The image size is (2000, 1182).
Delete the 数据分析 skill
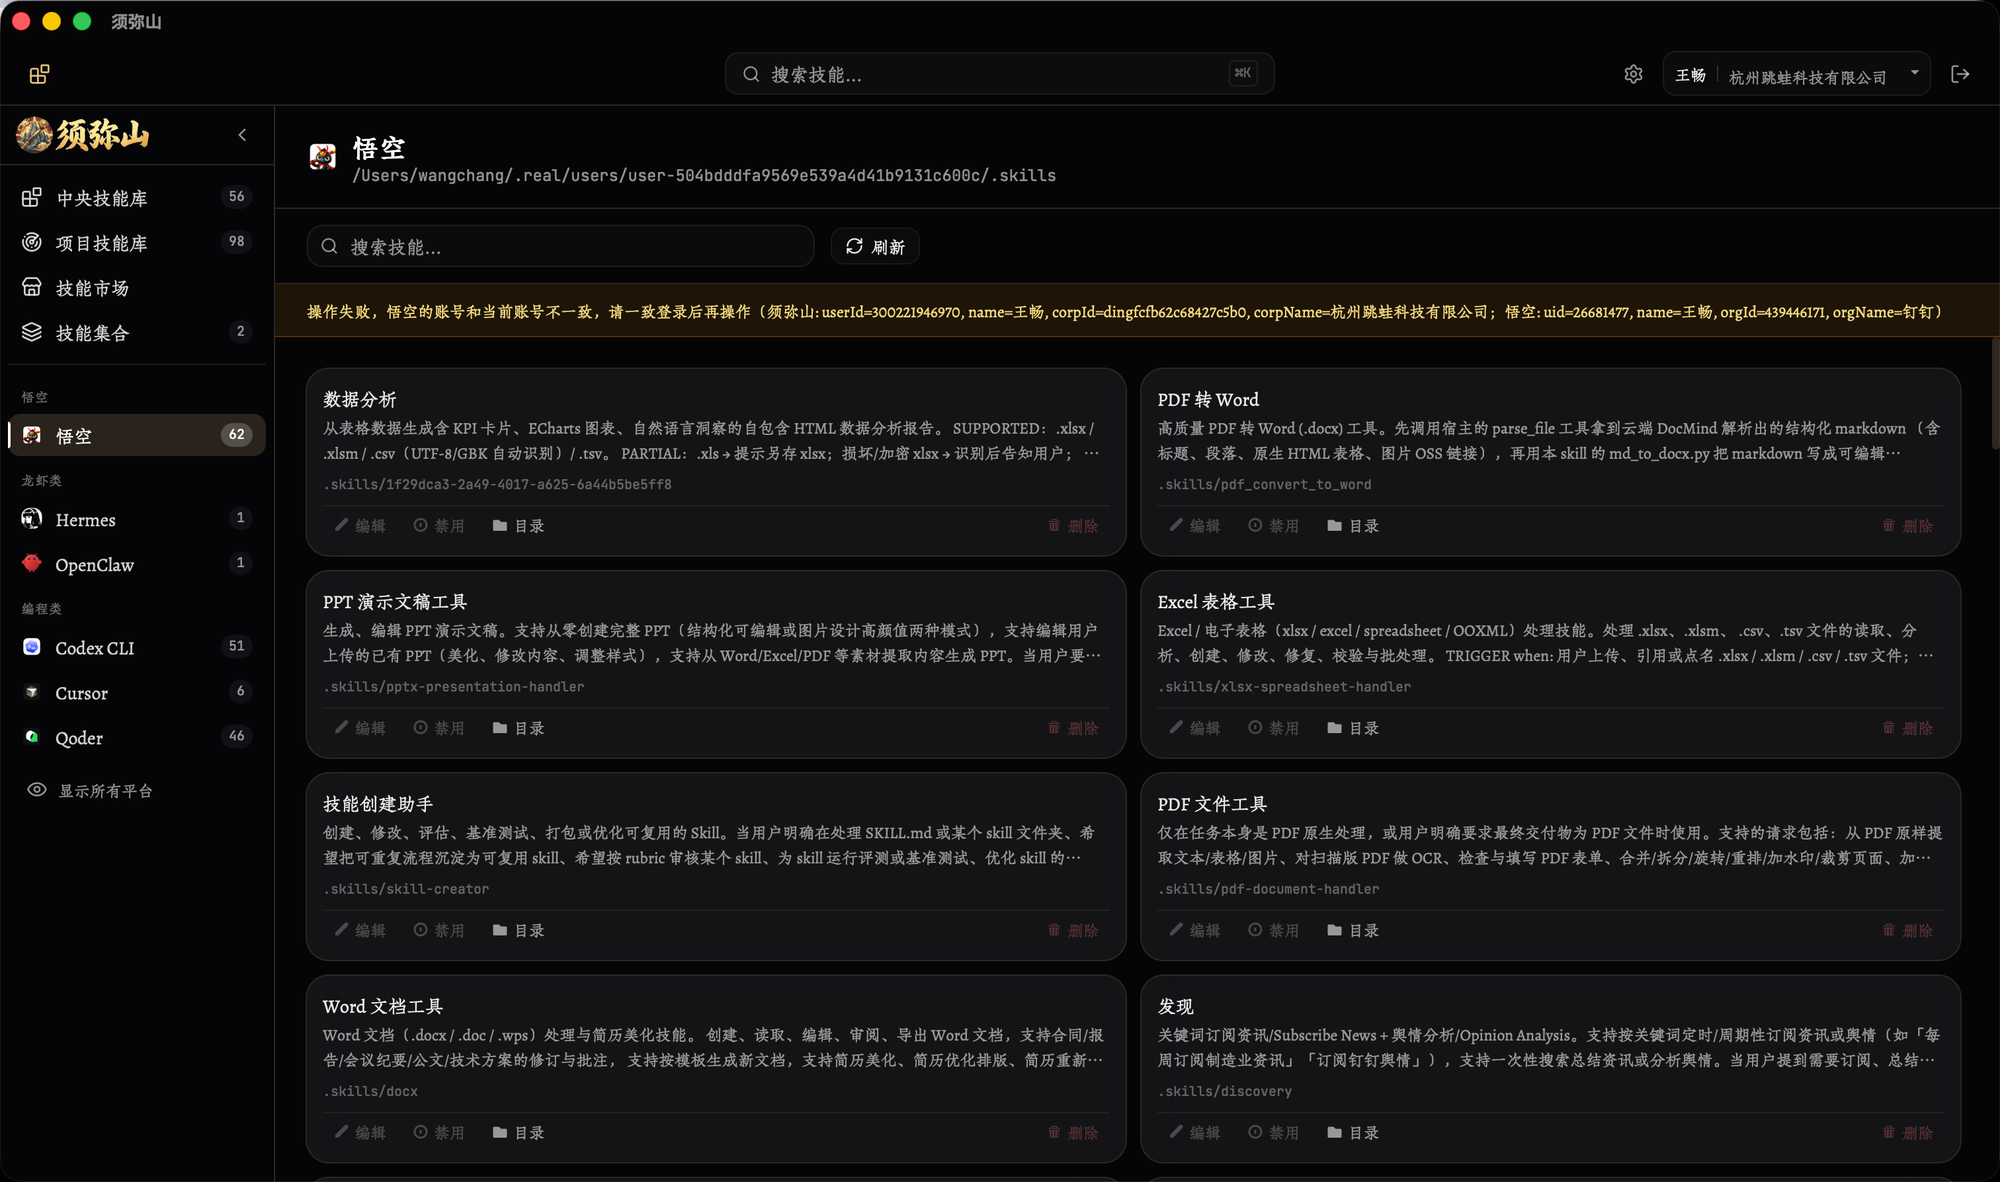click(1072, 525)
